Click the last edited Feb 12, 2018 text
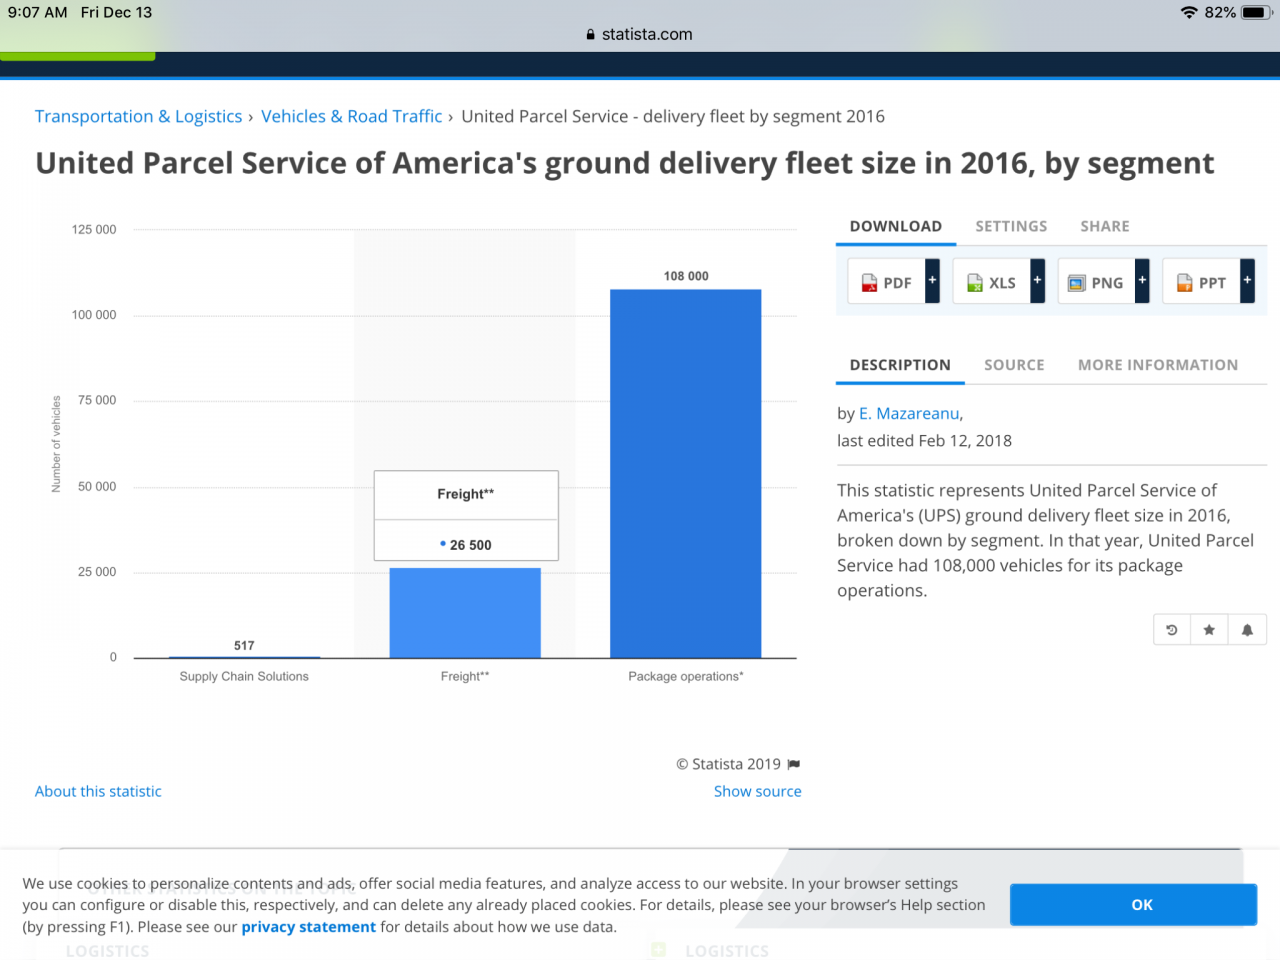This screenshot has height=960, width=1280. tap(924, 441)
